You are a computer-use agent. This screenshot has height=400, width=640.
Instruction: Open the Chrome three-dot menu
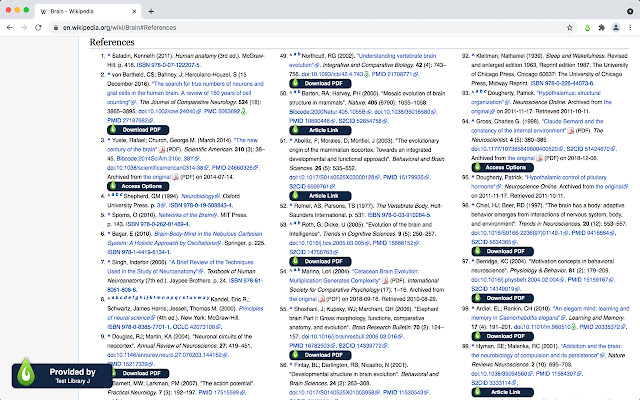point(629,29)
